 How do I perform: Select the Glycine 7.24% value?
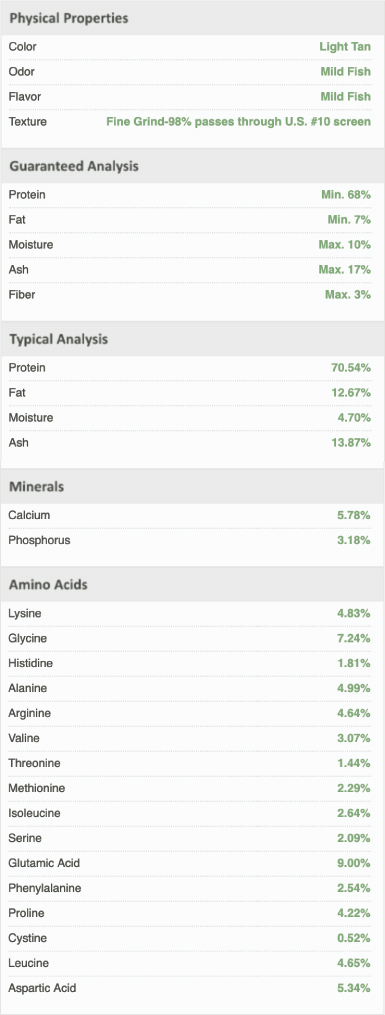click(354, 639)
